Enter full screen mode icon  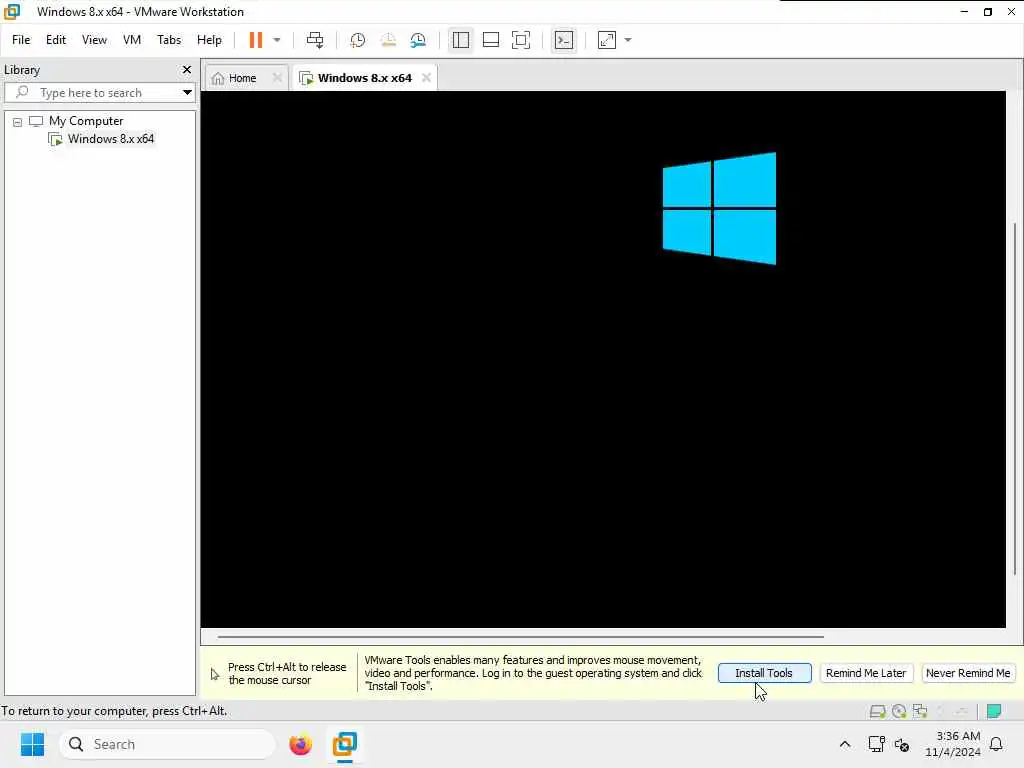[x=520, y=40]
